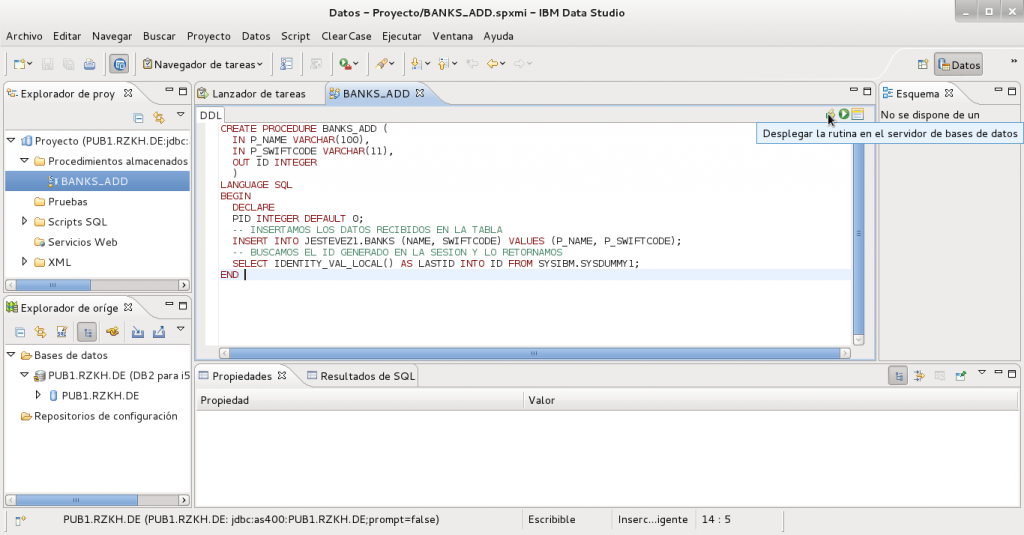Collapse Procedimientos almacenados folder
Image resolution: width=1024 pixels, height=535 pixels.
click(x=24, y=161)
